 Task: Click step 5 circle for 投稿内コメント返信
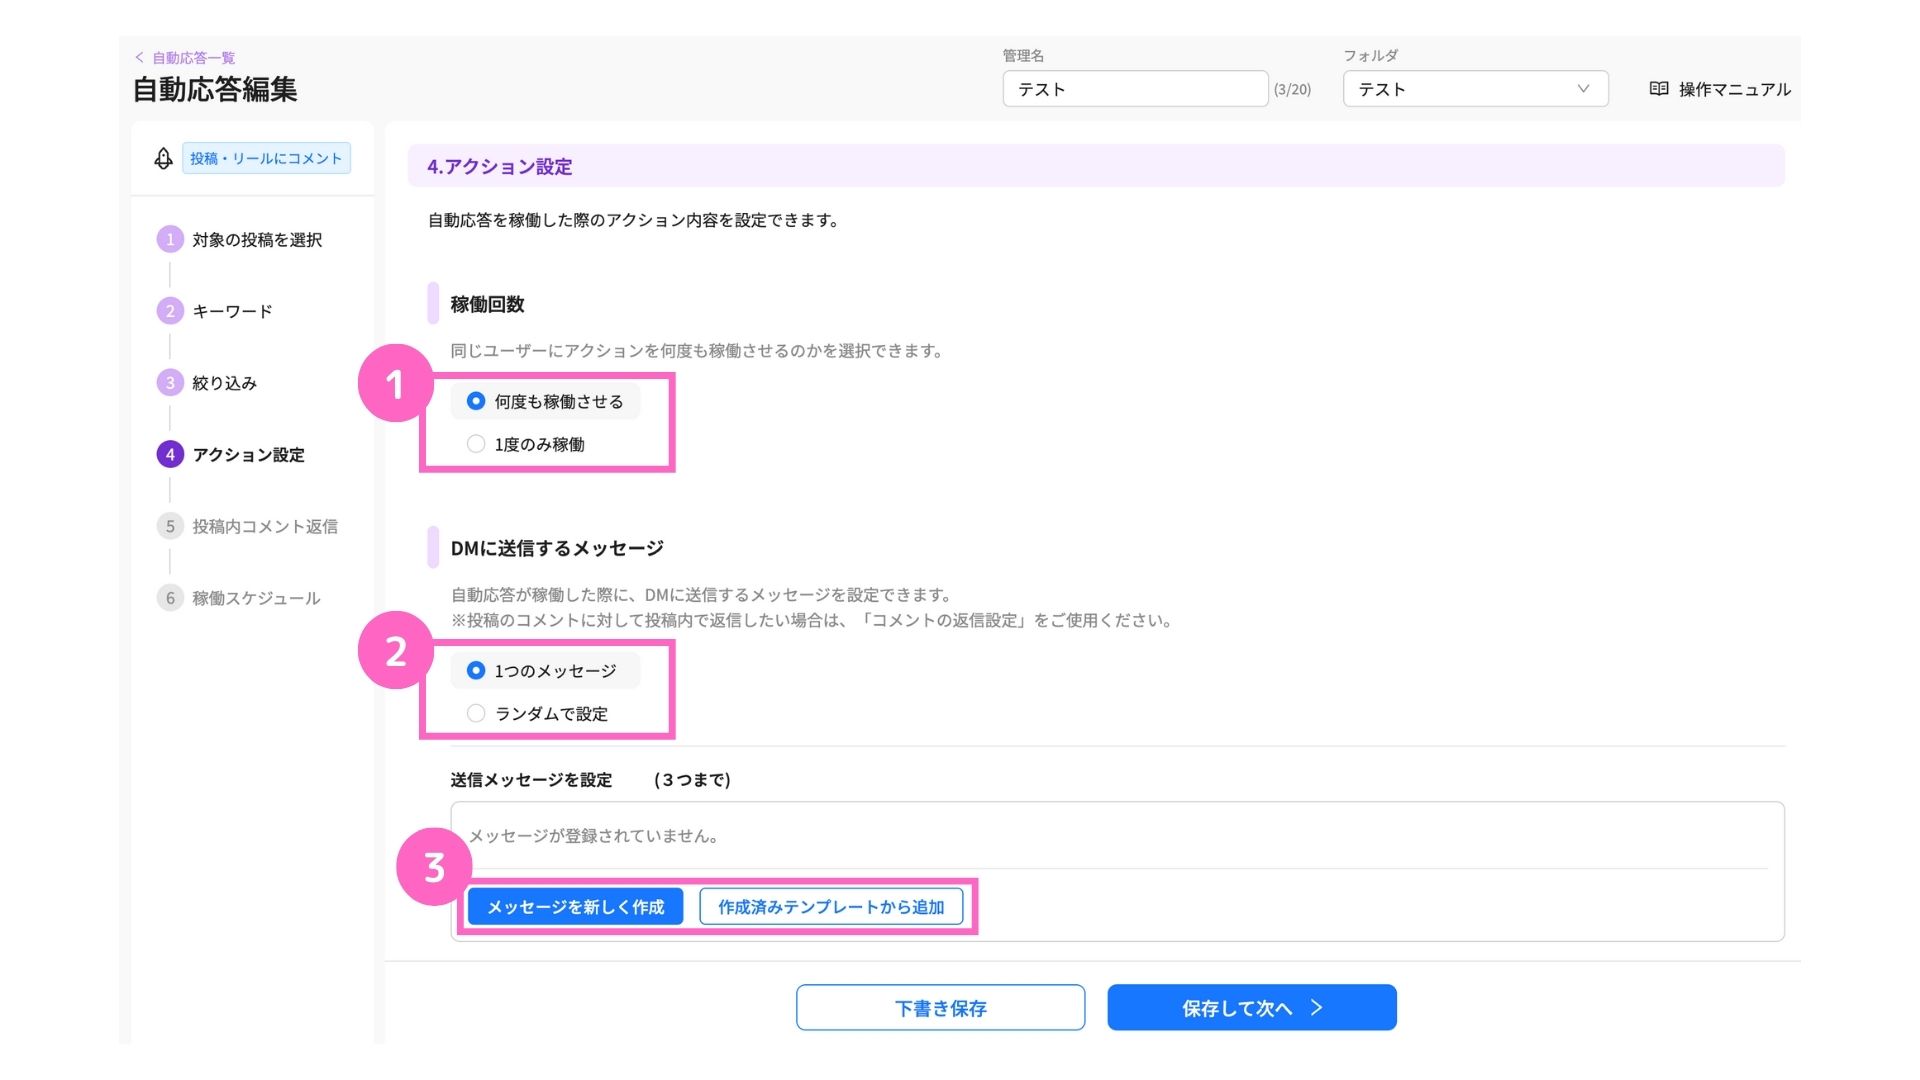point(170,526)
